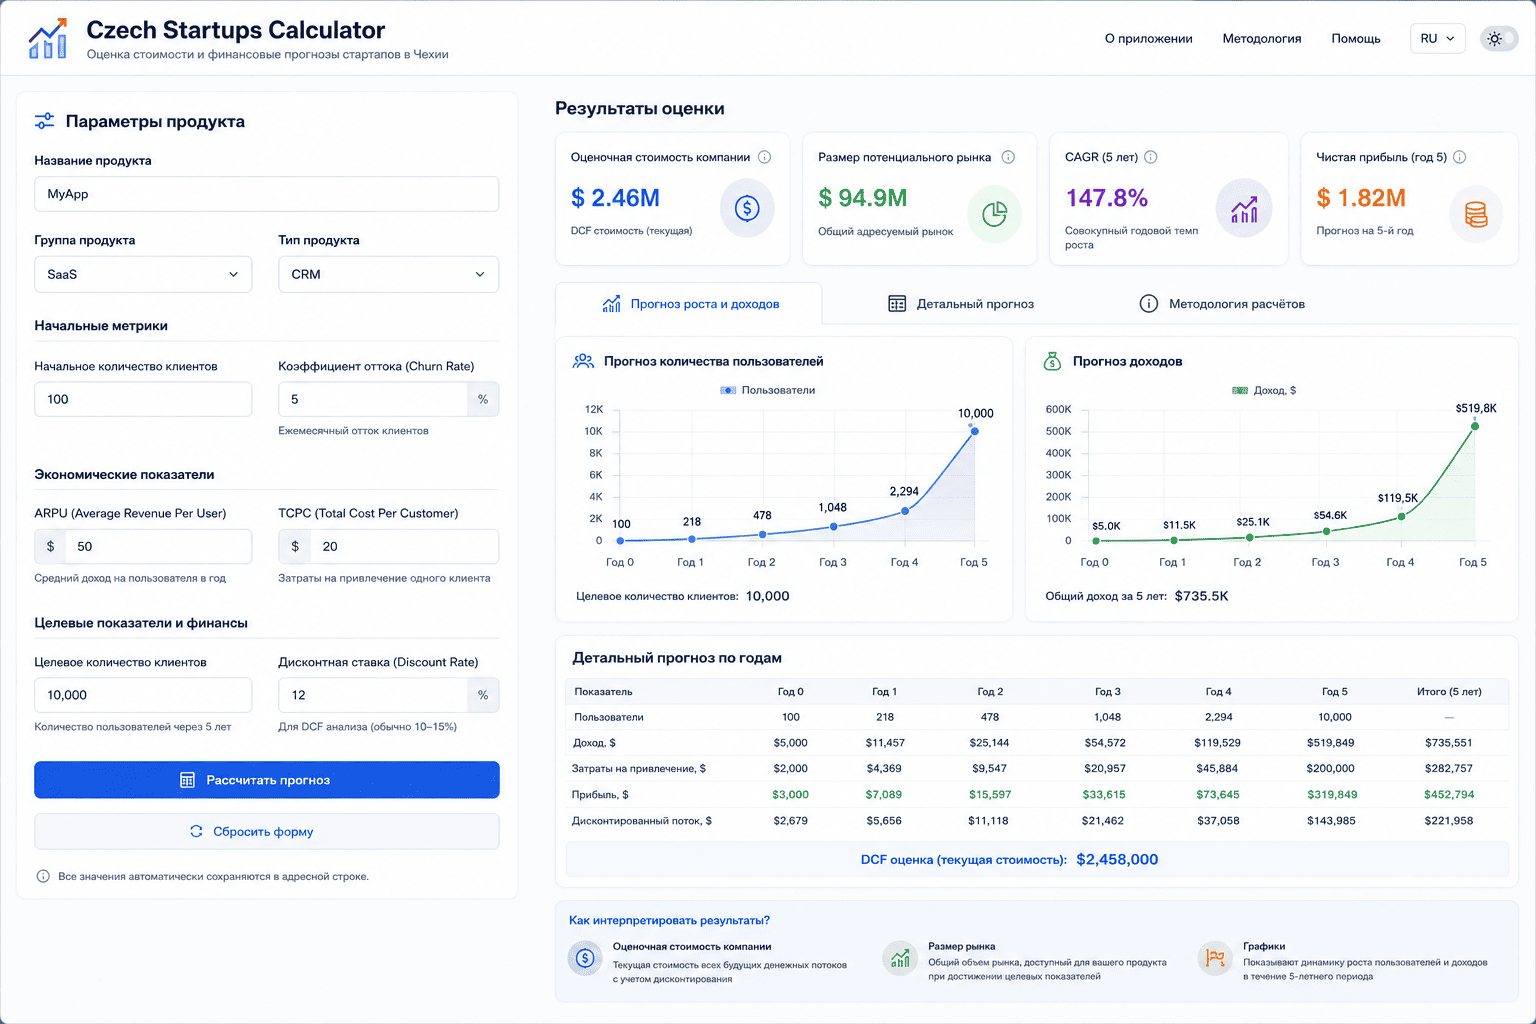Click the table icon on the Детальный прогноз tab

[x=897, y=304]
